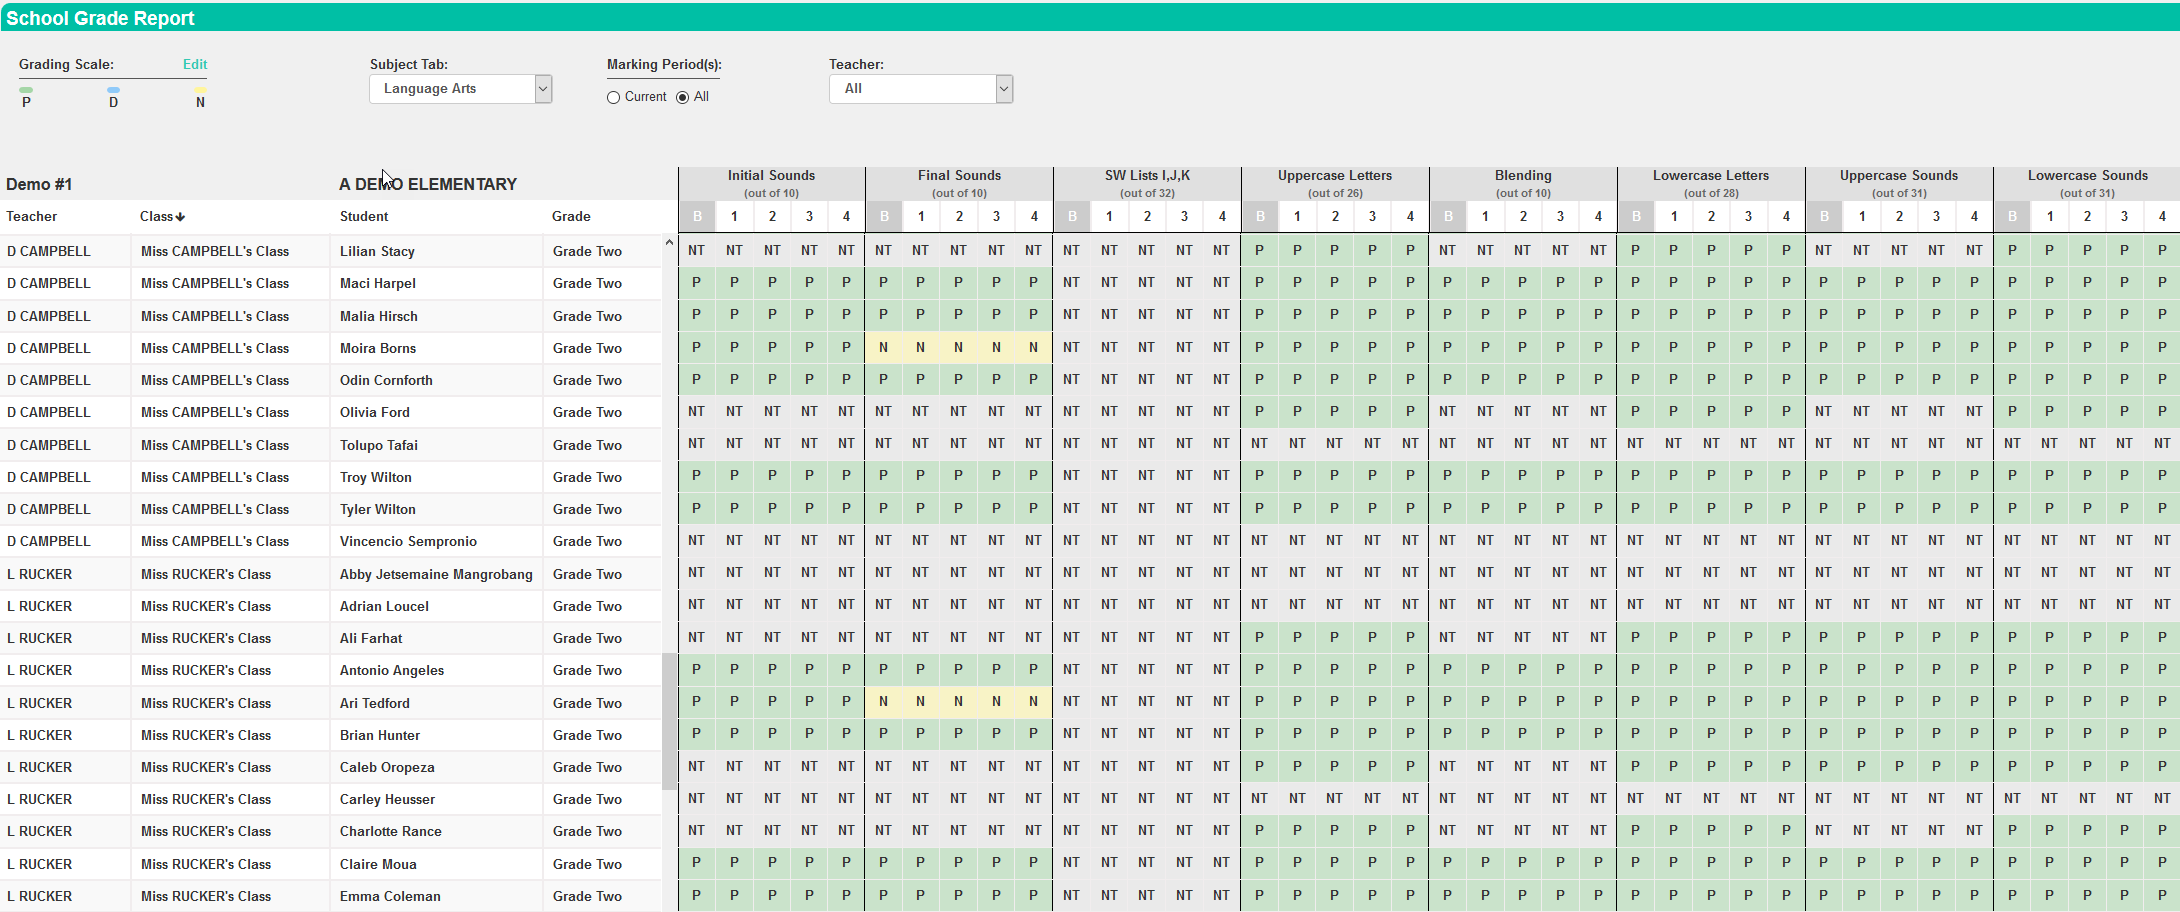Select student Emma Coleman
This screenshot has height=912, width=2180.
390,896
